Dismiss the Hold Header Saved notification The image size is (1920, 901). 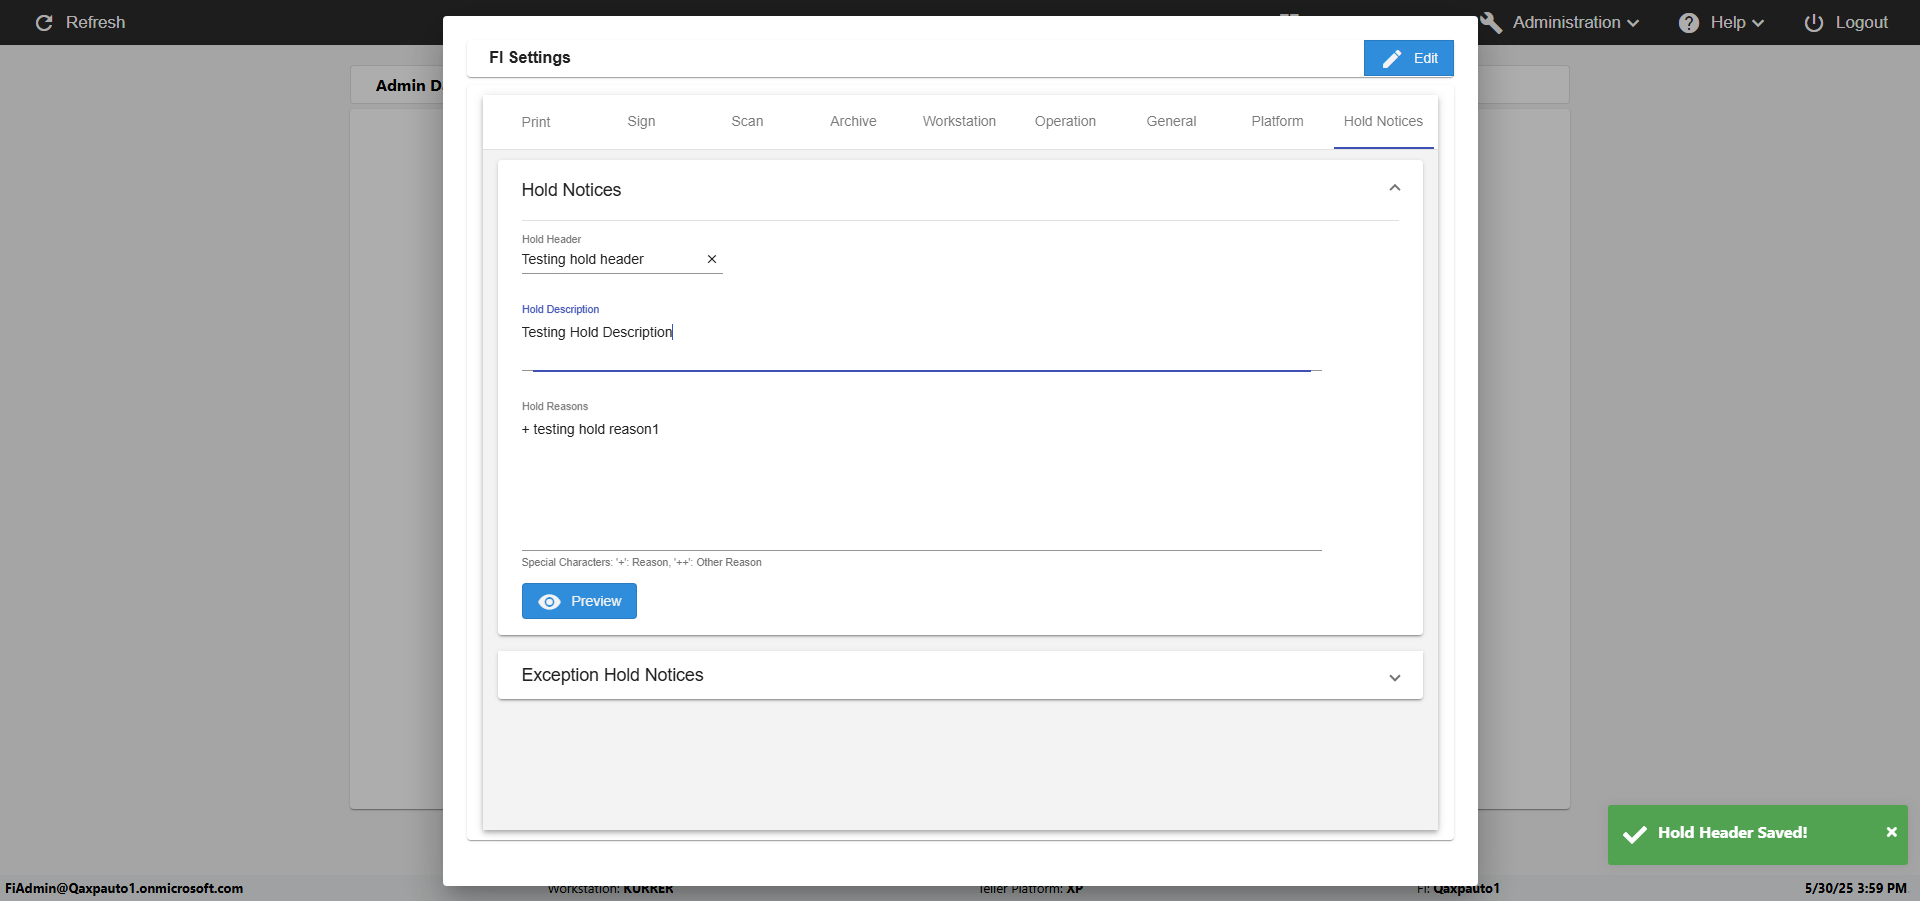click(x=1891, y=832)
